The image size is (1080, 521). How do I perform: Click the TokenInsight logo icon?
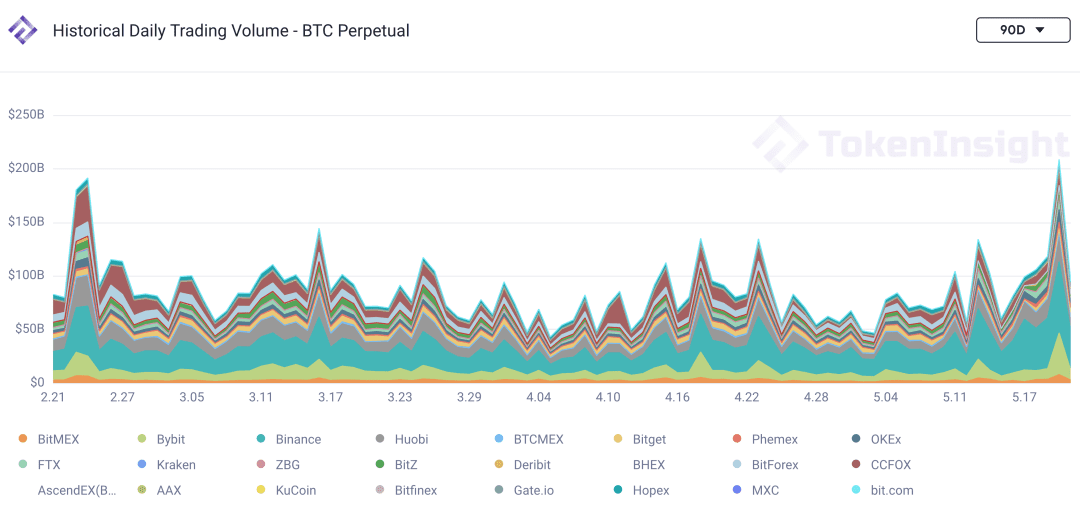[x=23, y=30]
